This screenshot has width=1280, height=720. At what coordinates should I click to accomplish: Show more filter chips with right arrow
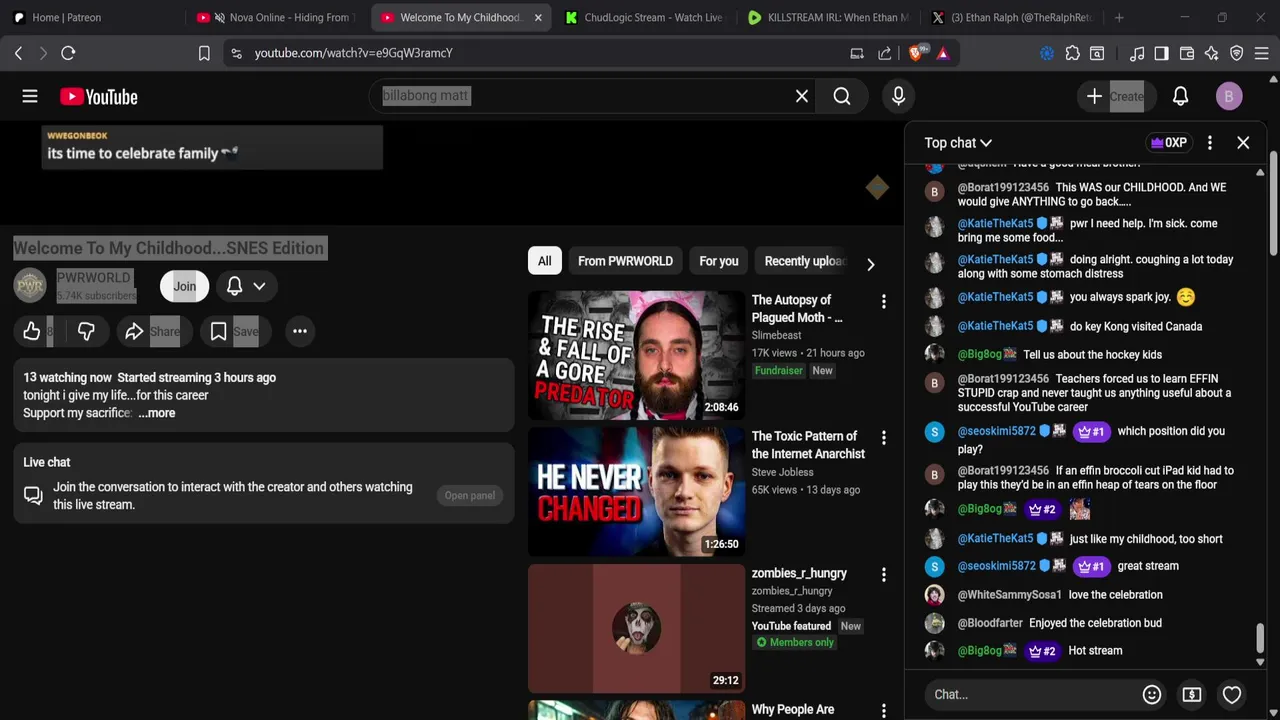click(870, 264)
